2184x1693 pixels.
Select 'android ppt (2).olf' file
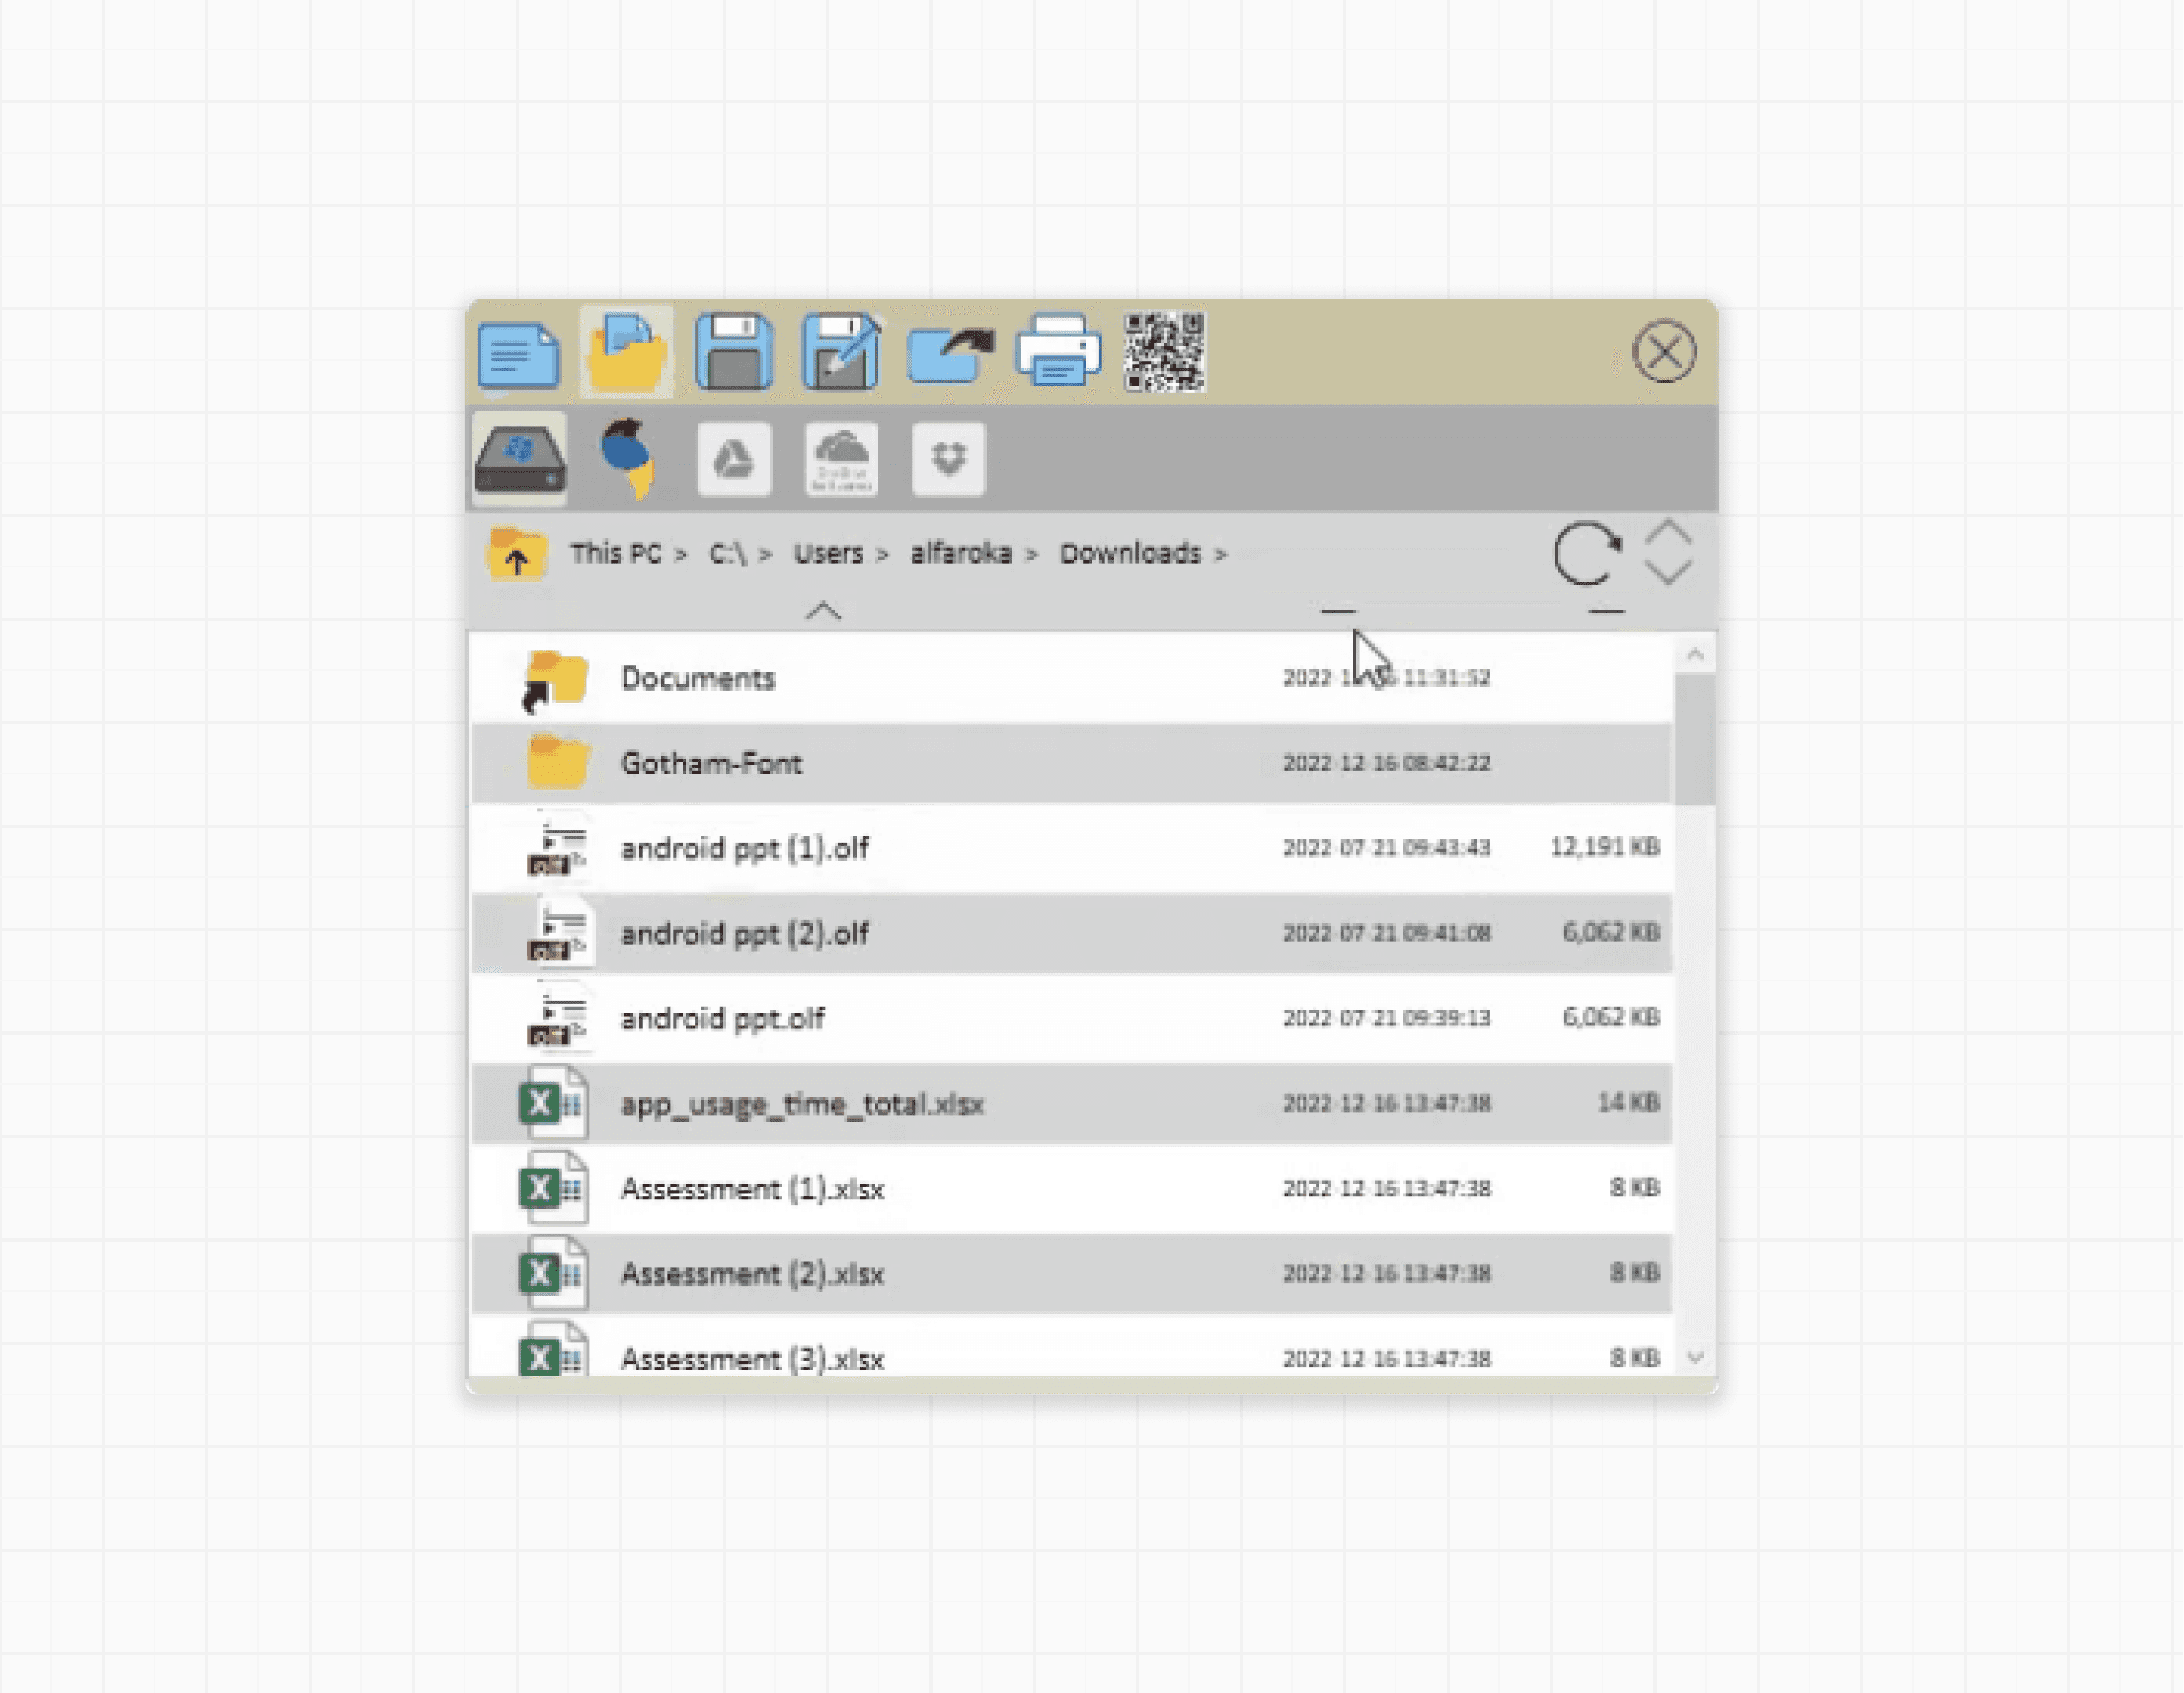(1071, 933)
